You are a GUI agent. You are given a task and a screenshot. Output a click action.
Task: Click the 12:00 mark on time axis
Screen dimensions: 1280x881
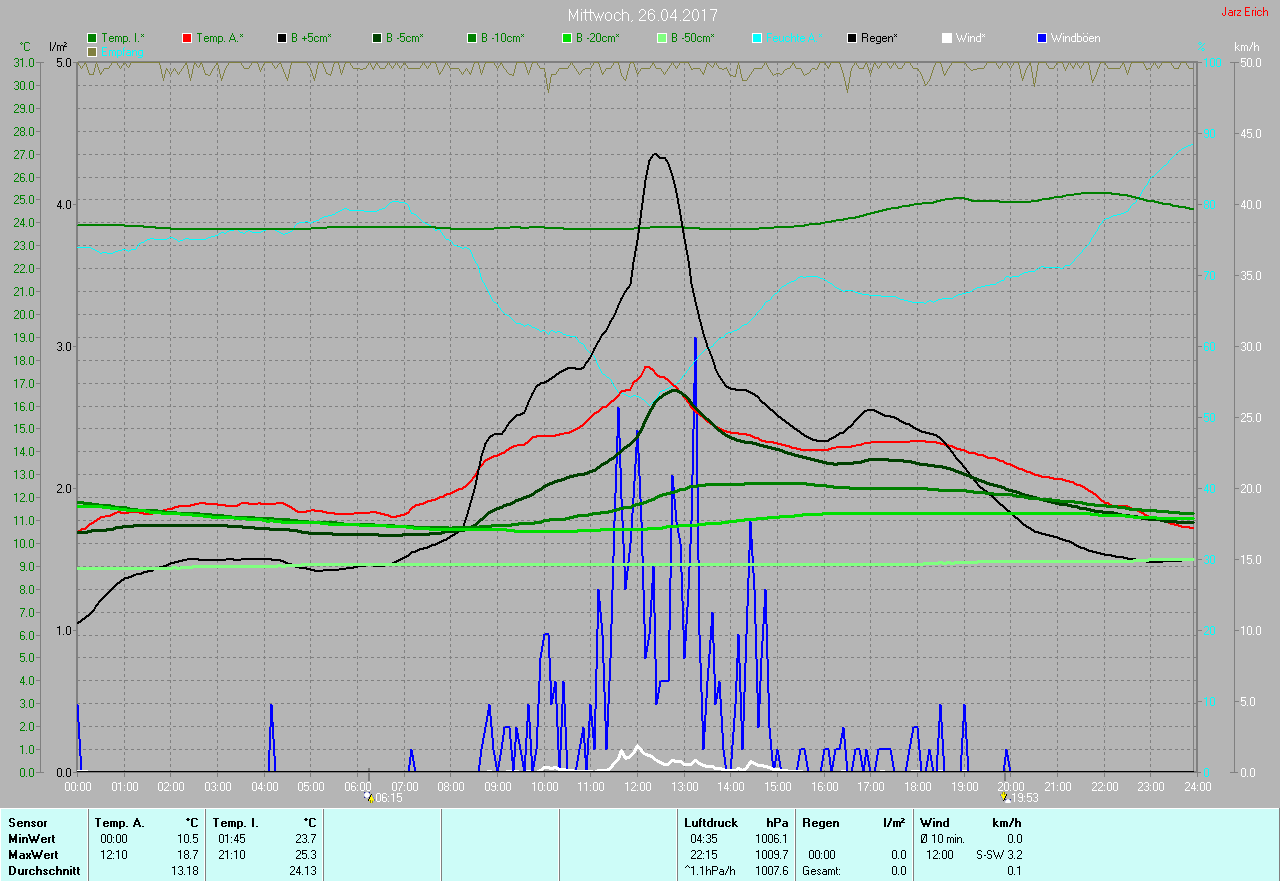tap(637, 787)
